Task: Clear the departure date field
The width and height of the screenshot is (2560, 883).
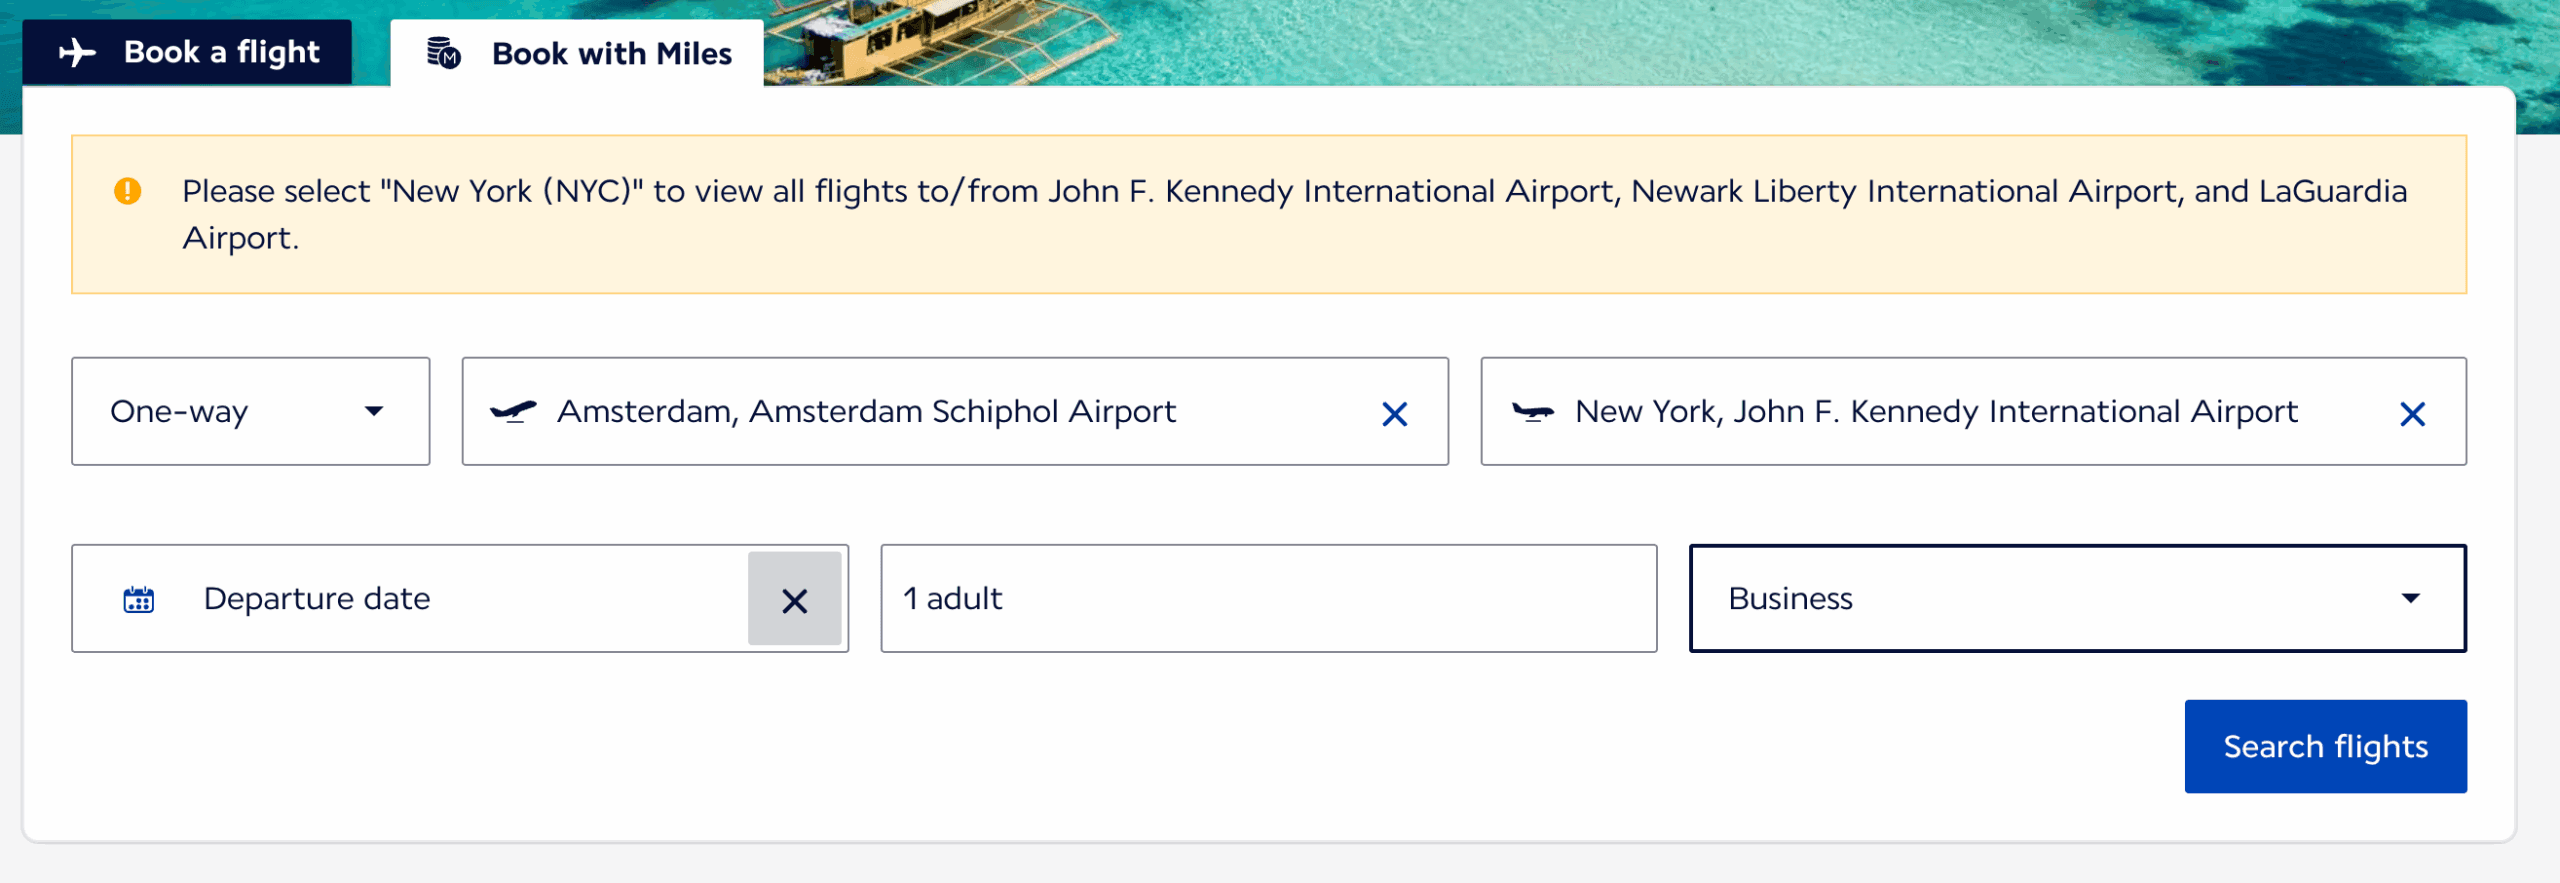Action: [794, 600]
